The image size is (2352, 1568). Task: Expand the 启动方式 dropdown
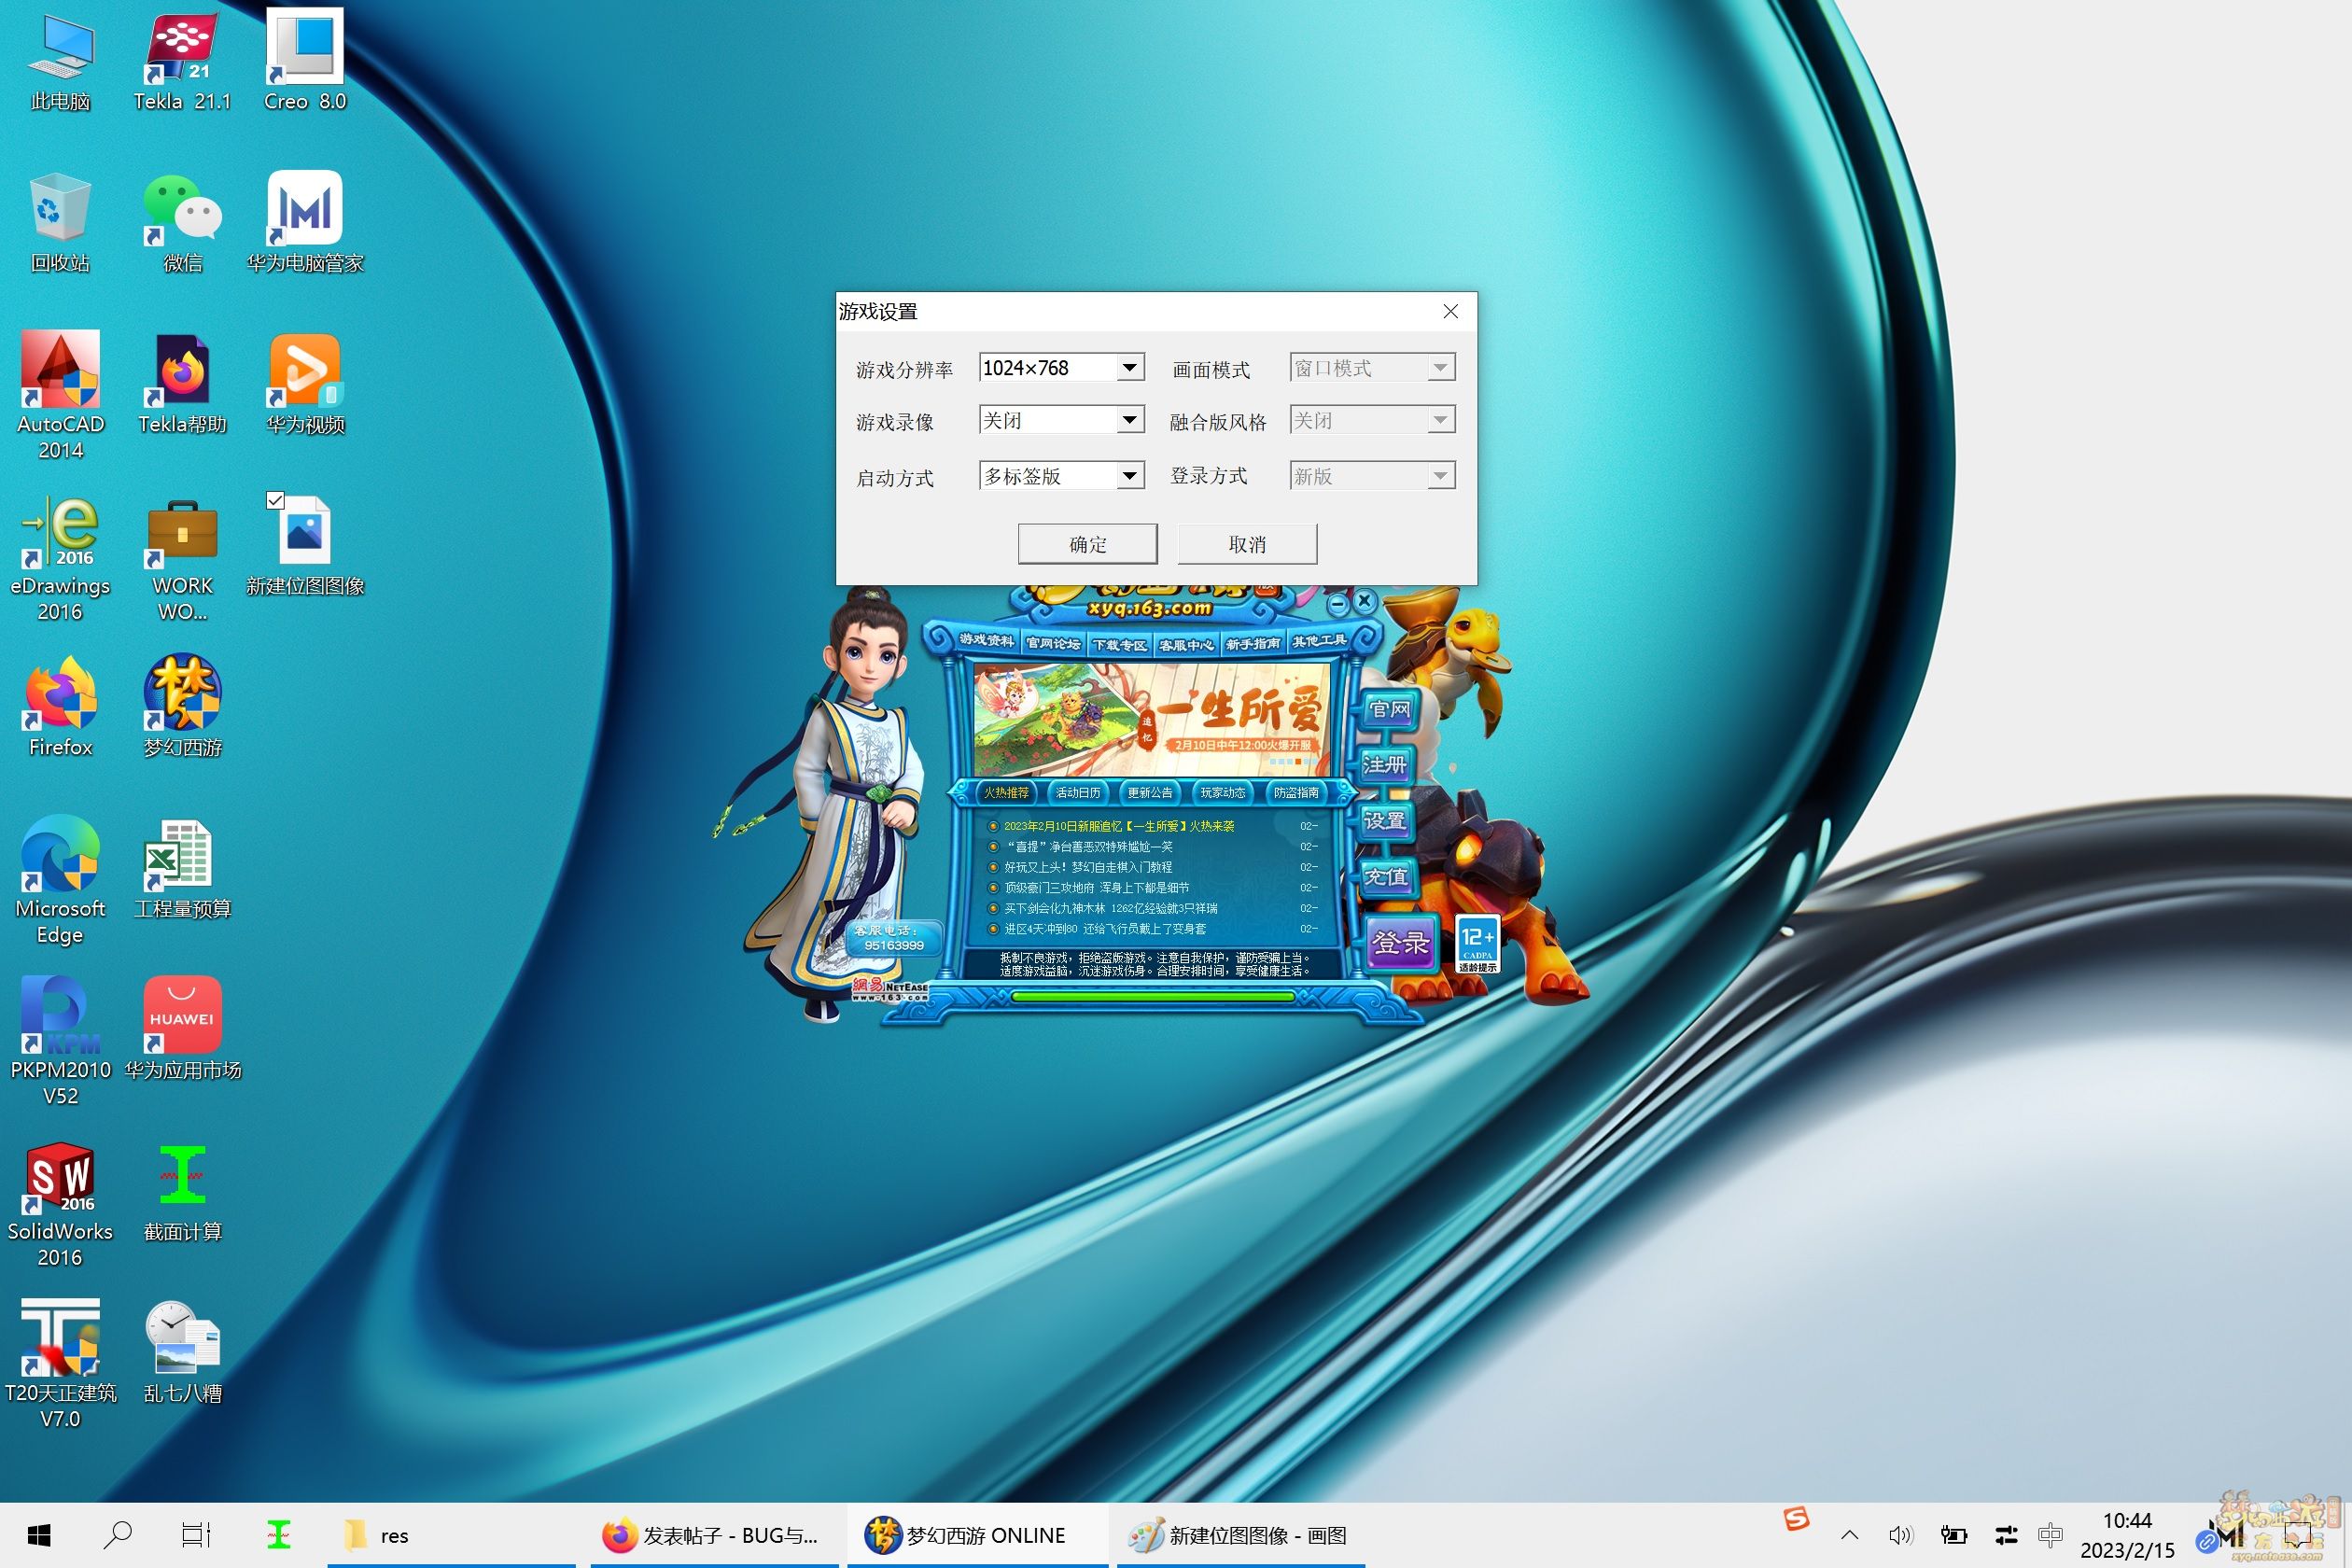(x=1130, y=475)
